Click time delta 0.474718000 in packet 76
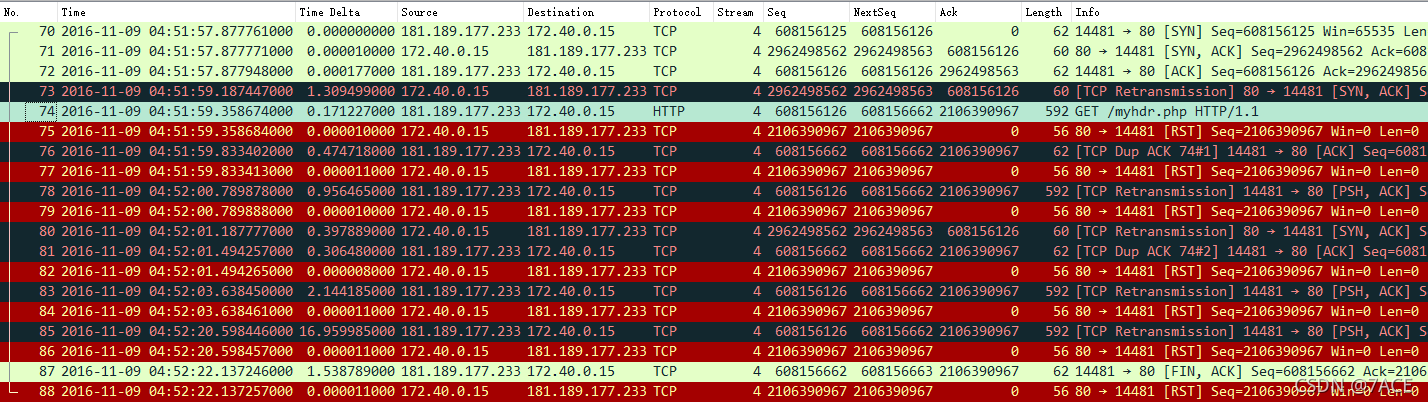Image resolution: width=1428 pixels, height=404 pixels. [x=350, y=151]
